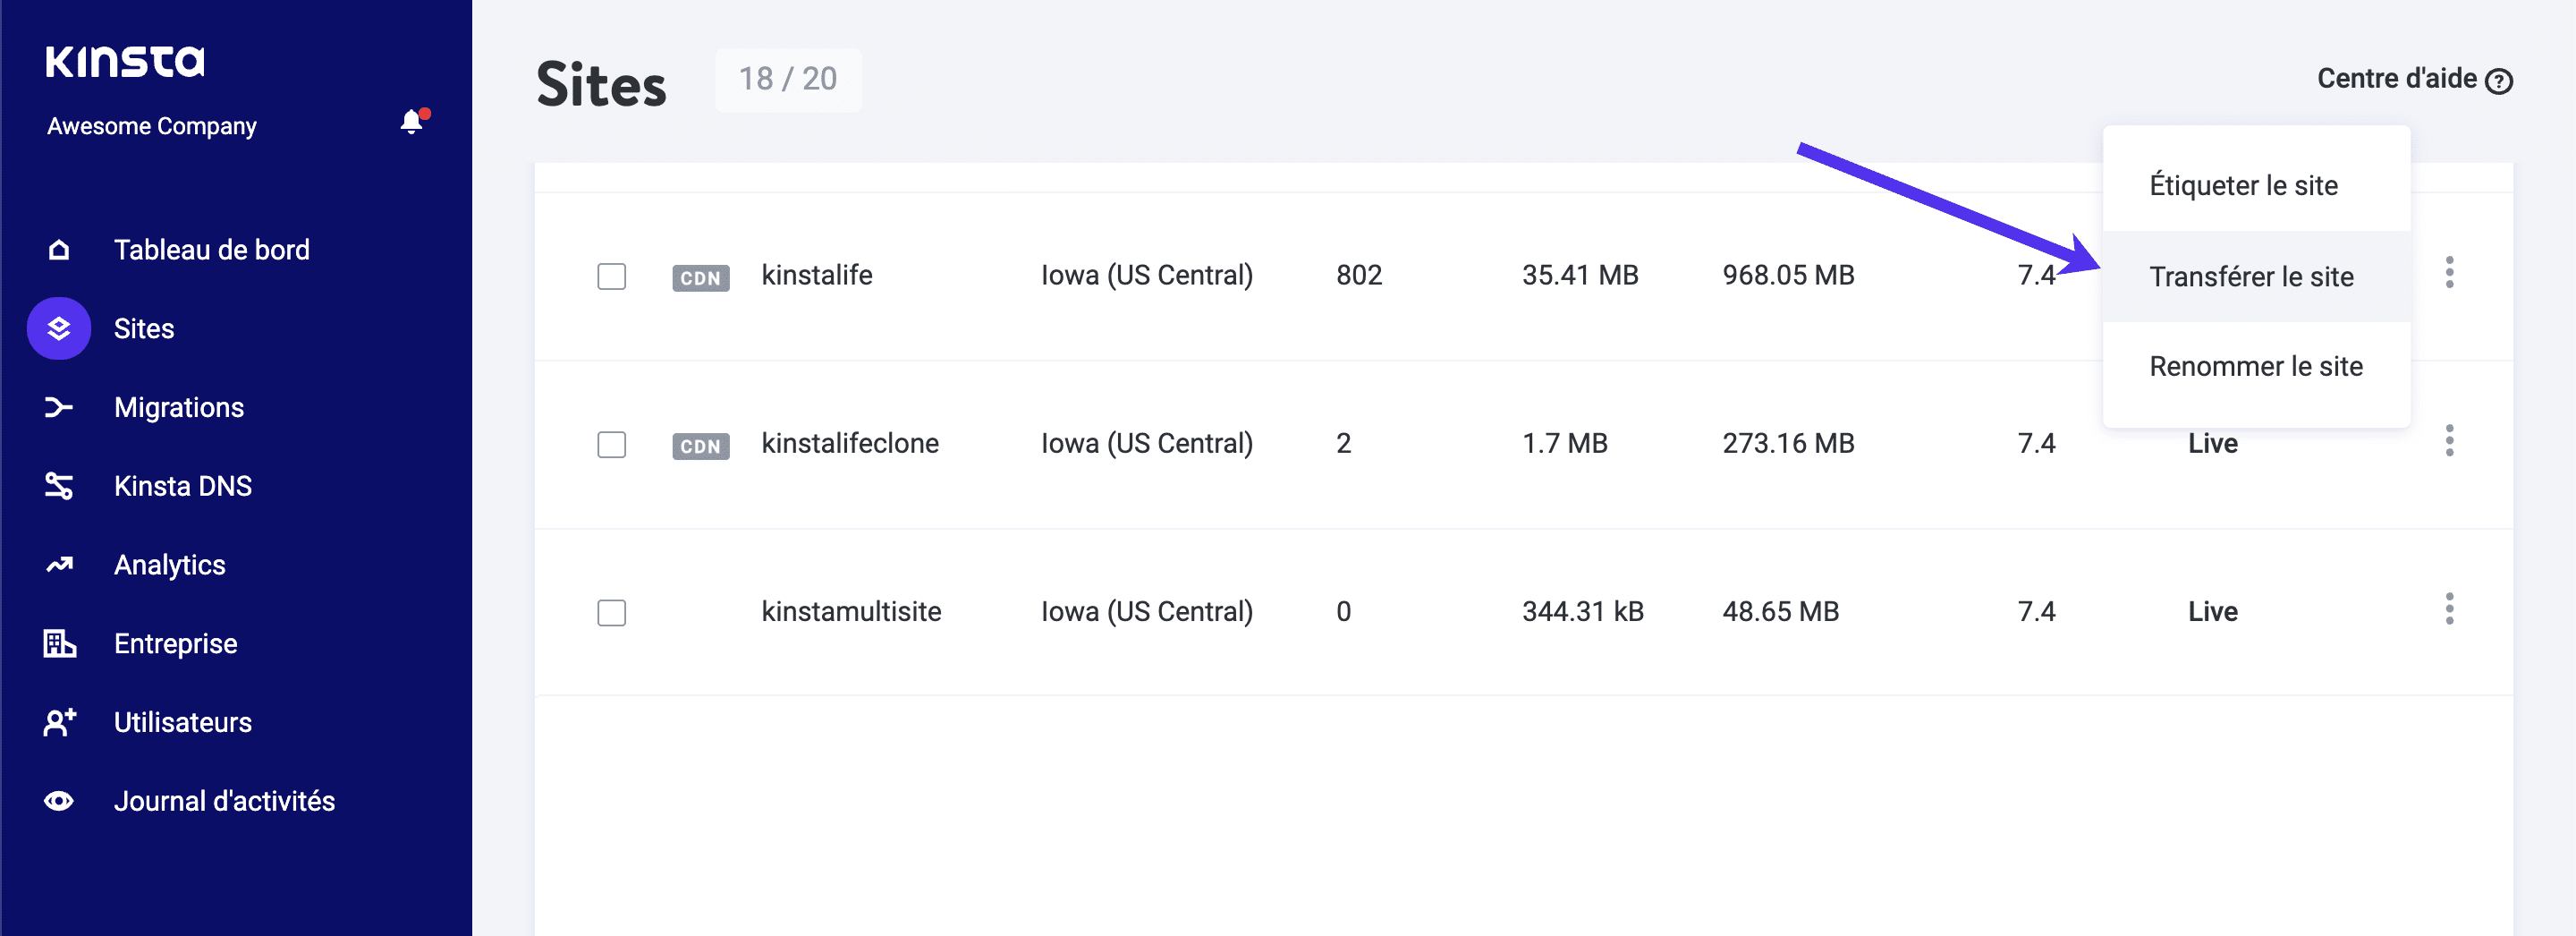Screen dimensions: 2576x936
Task: Open Entreprise in the sidebar
Action: 176,644
